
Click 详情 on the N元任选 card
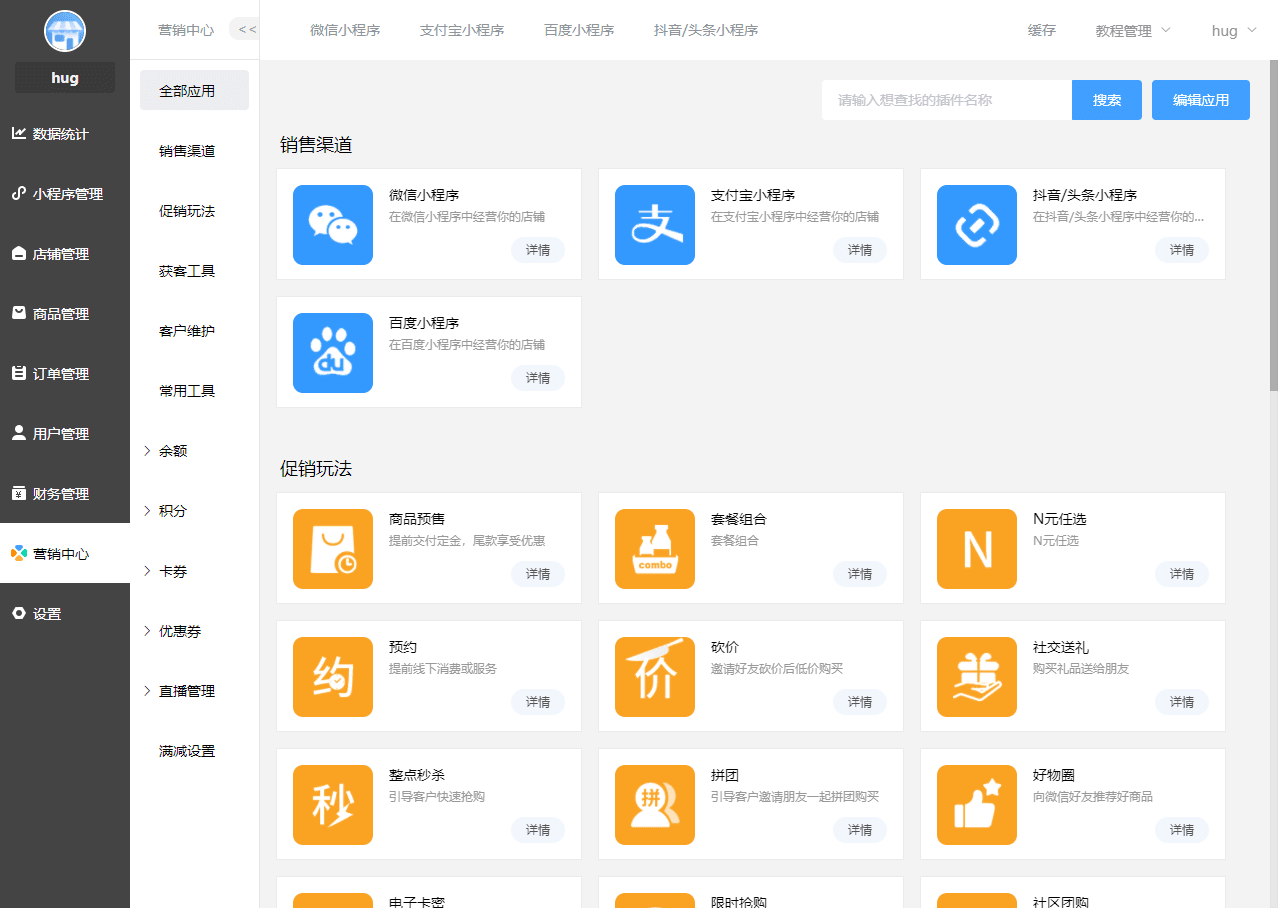click(1182, 574)
